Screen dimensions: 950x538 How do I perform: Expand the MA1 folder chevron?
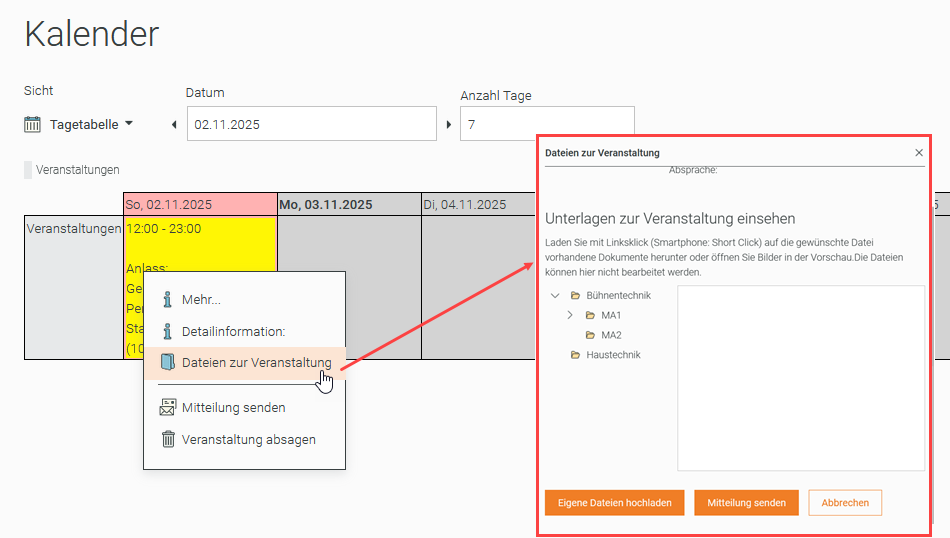(570, 315)
